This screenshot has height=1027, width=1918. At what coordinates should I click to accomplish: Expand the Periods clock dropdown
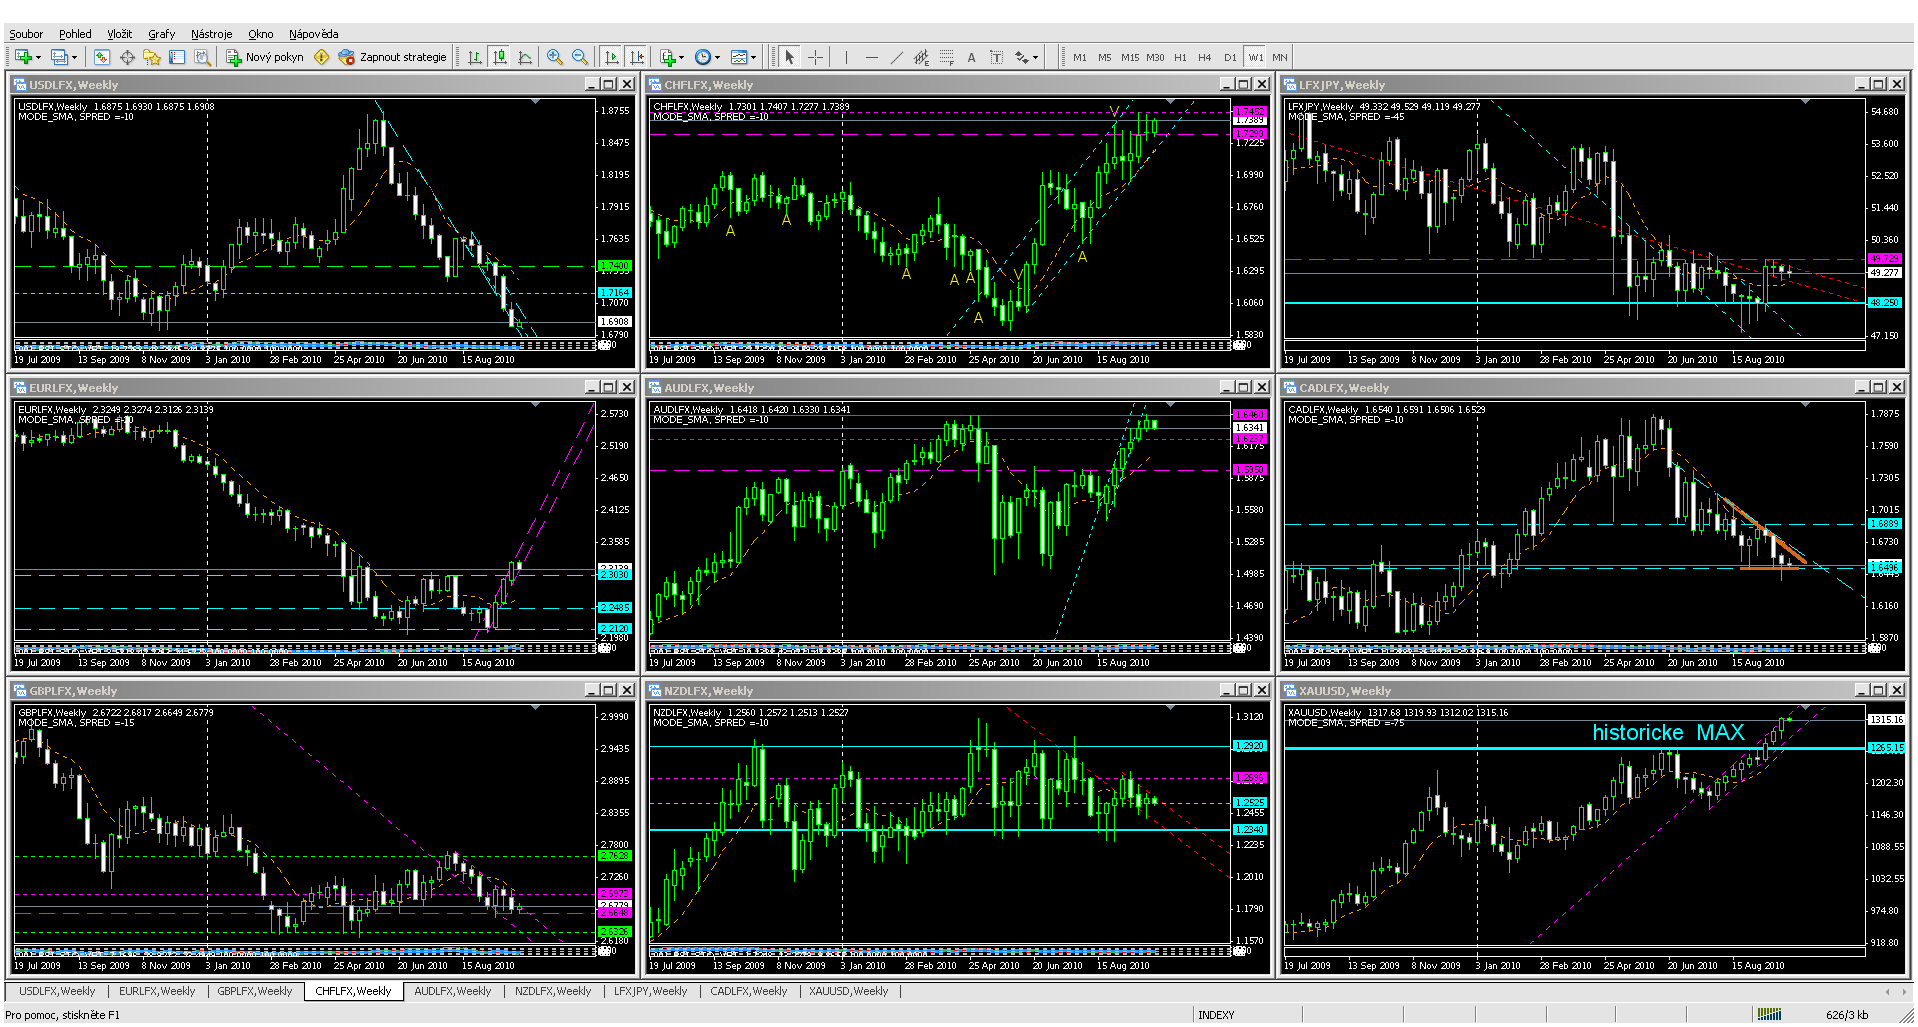pyautogui.click(x=717, y=57)
